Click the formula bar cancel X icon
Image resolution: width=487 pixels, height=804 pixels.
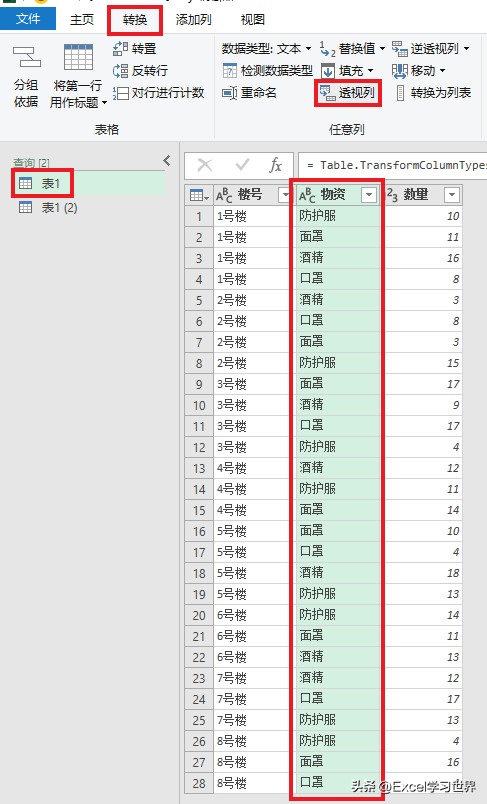[x=205, y=165]
